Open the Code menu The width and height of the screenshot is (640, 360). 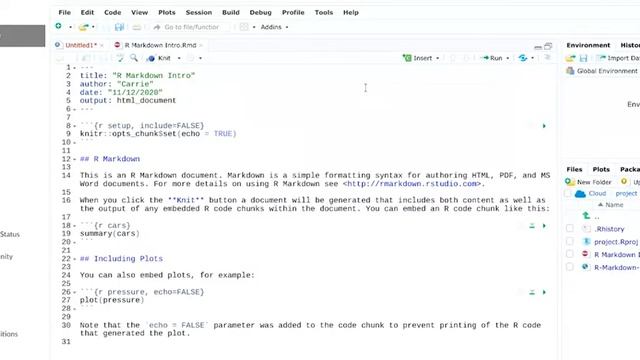[x=112, y=13]
